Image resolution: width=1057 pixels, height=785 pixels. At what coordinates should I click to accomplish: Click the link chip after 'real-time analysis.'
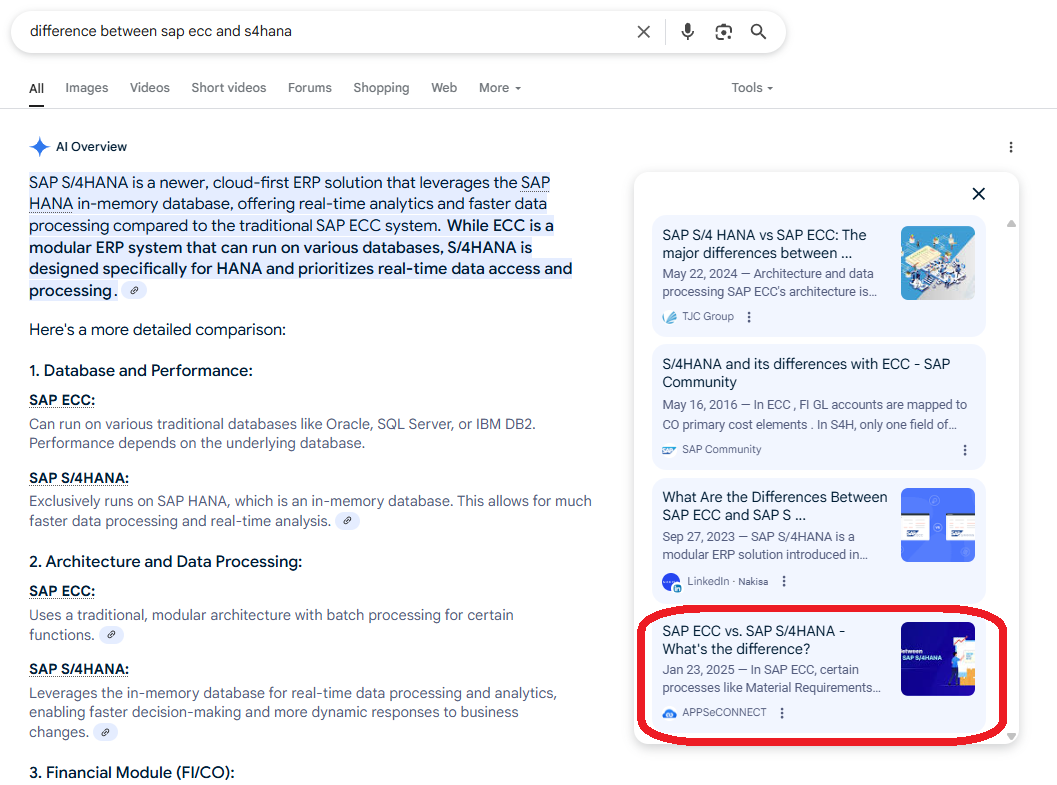pyautogui.click(x=347, y=521)
